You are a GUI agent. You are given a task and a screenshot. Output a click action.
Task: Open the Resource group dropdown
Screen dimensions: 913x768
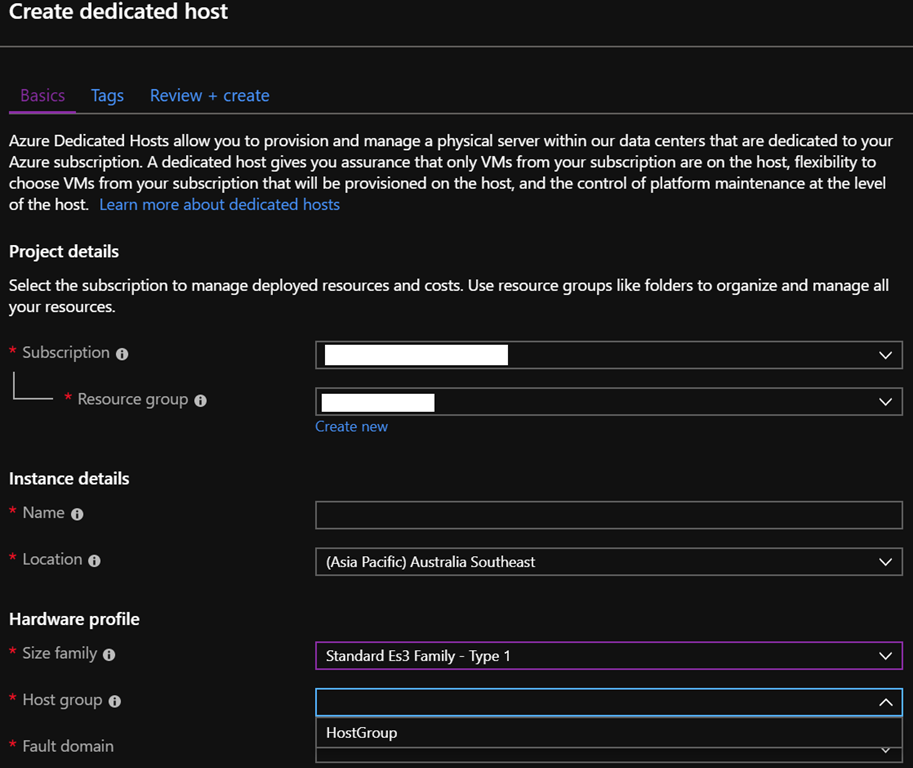(884, 402)
